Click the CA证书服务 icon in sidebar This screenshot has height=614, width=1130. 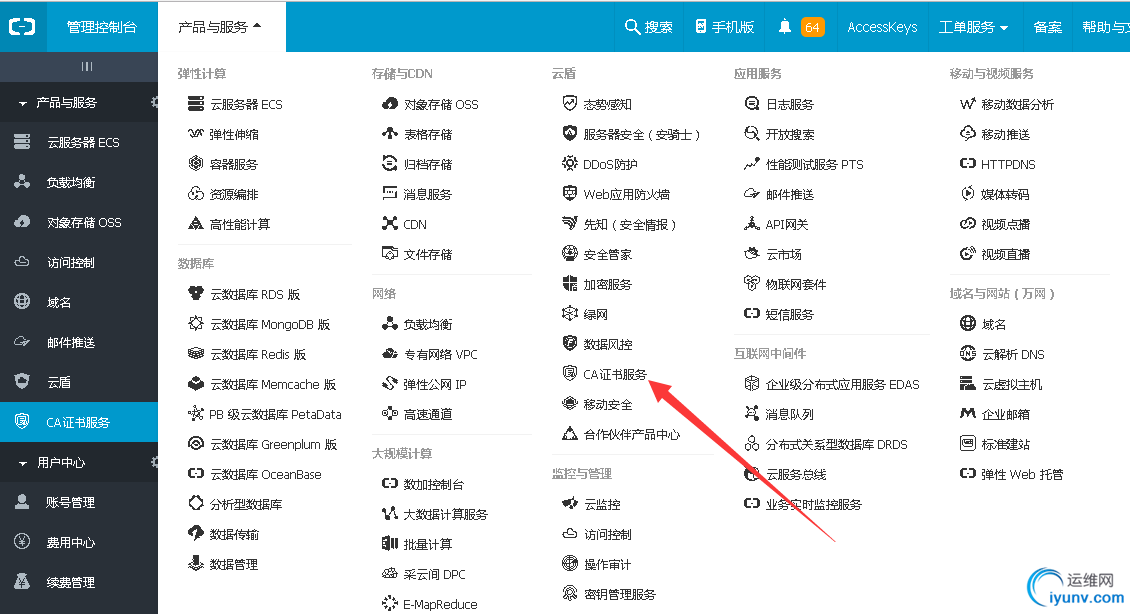22,422
